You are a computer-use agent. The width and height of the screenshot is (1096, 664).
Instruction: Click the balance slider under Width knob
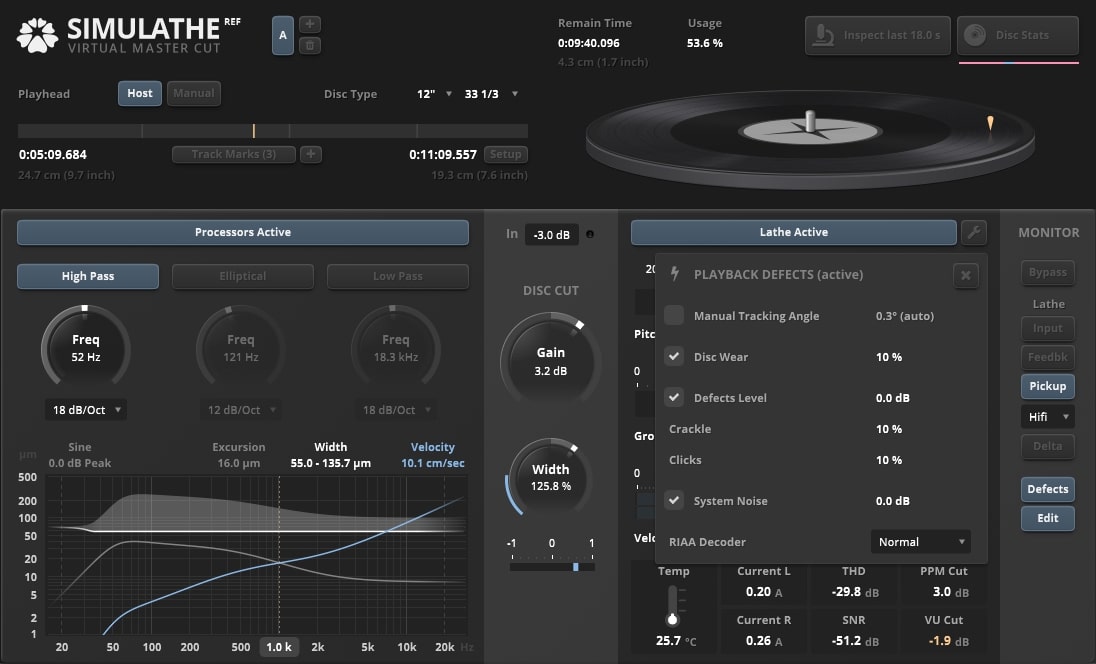[x=552, y=567]
